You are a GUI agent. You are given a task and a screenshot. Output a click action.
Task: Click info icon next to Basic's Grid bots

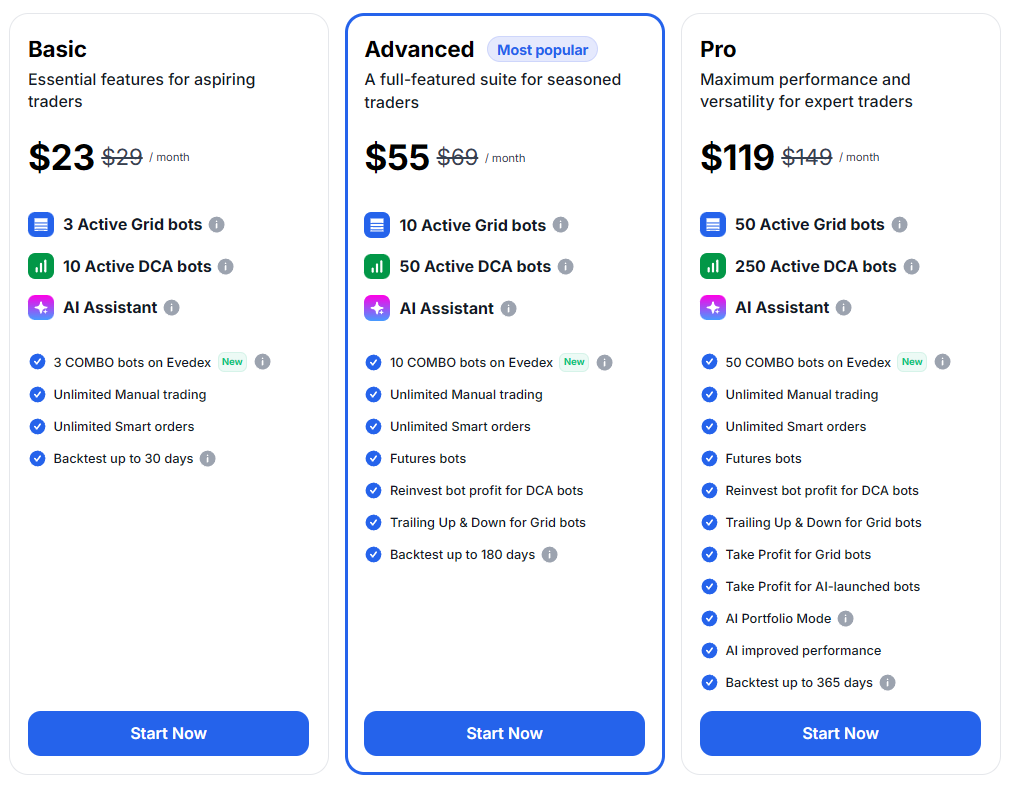217,225
